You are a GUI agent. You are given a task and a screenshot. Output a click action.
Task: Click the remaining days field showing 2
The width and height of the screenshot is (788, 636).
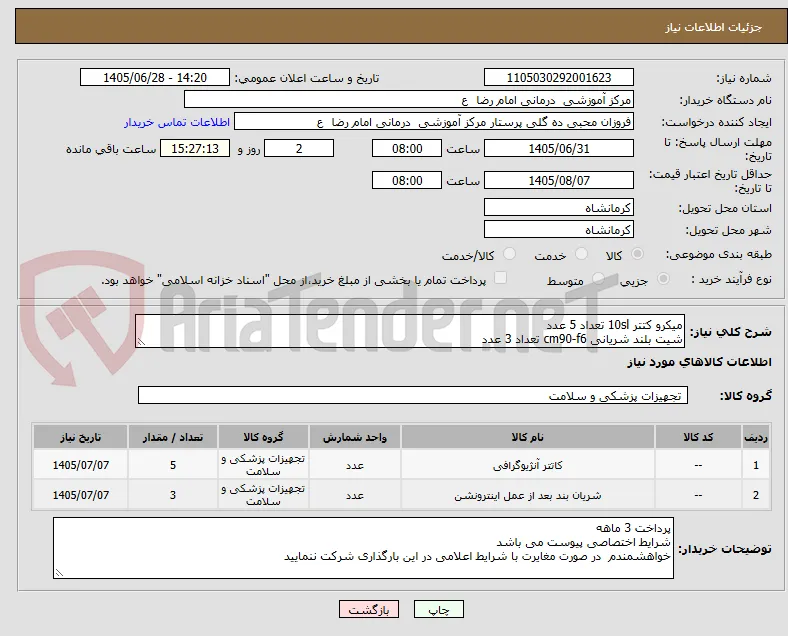pos(299,149)
